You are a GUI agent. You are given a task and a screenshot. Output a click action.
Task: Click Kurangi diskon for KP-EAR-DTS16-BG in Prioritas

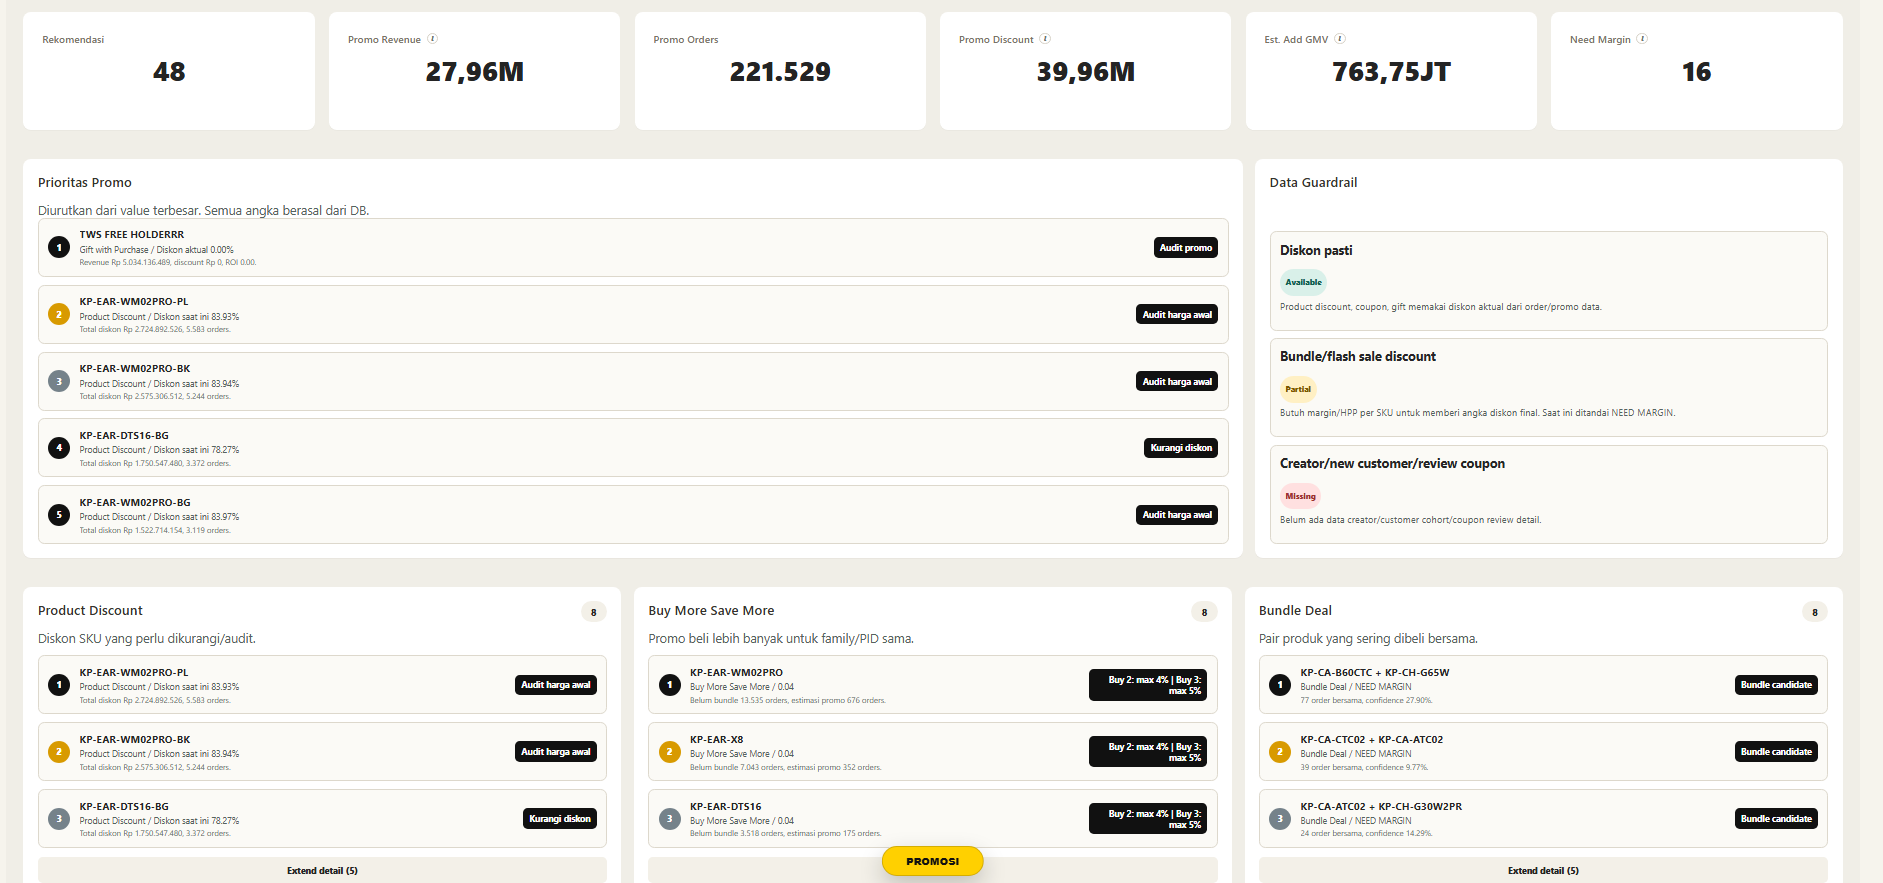1181,448
